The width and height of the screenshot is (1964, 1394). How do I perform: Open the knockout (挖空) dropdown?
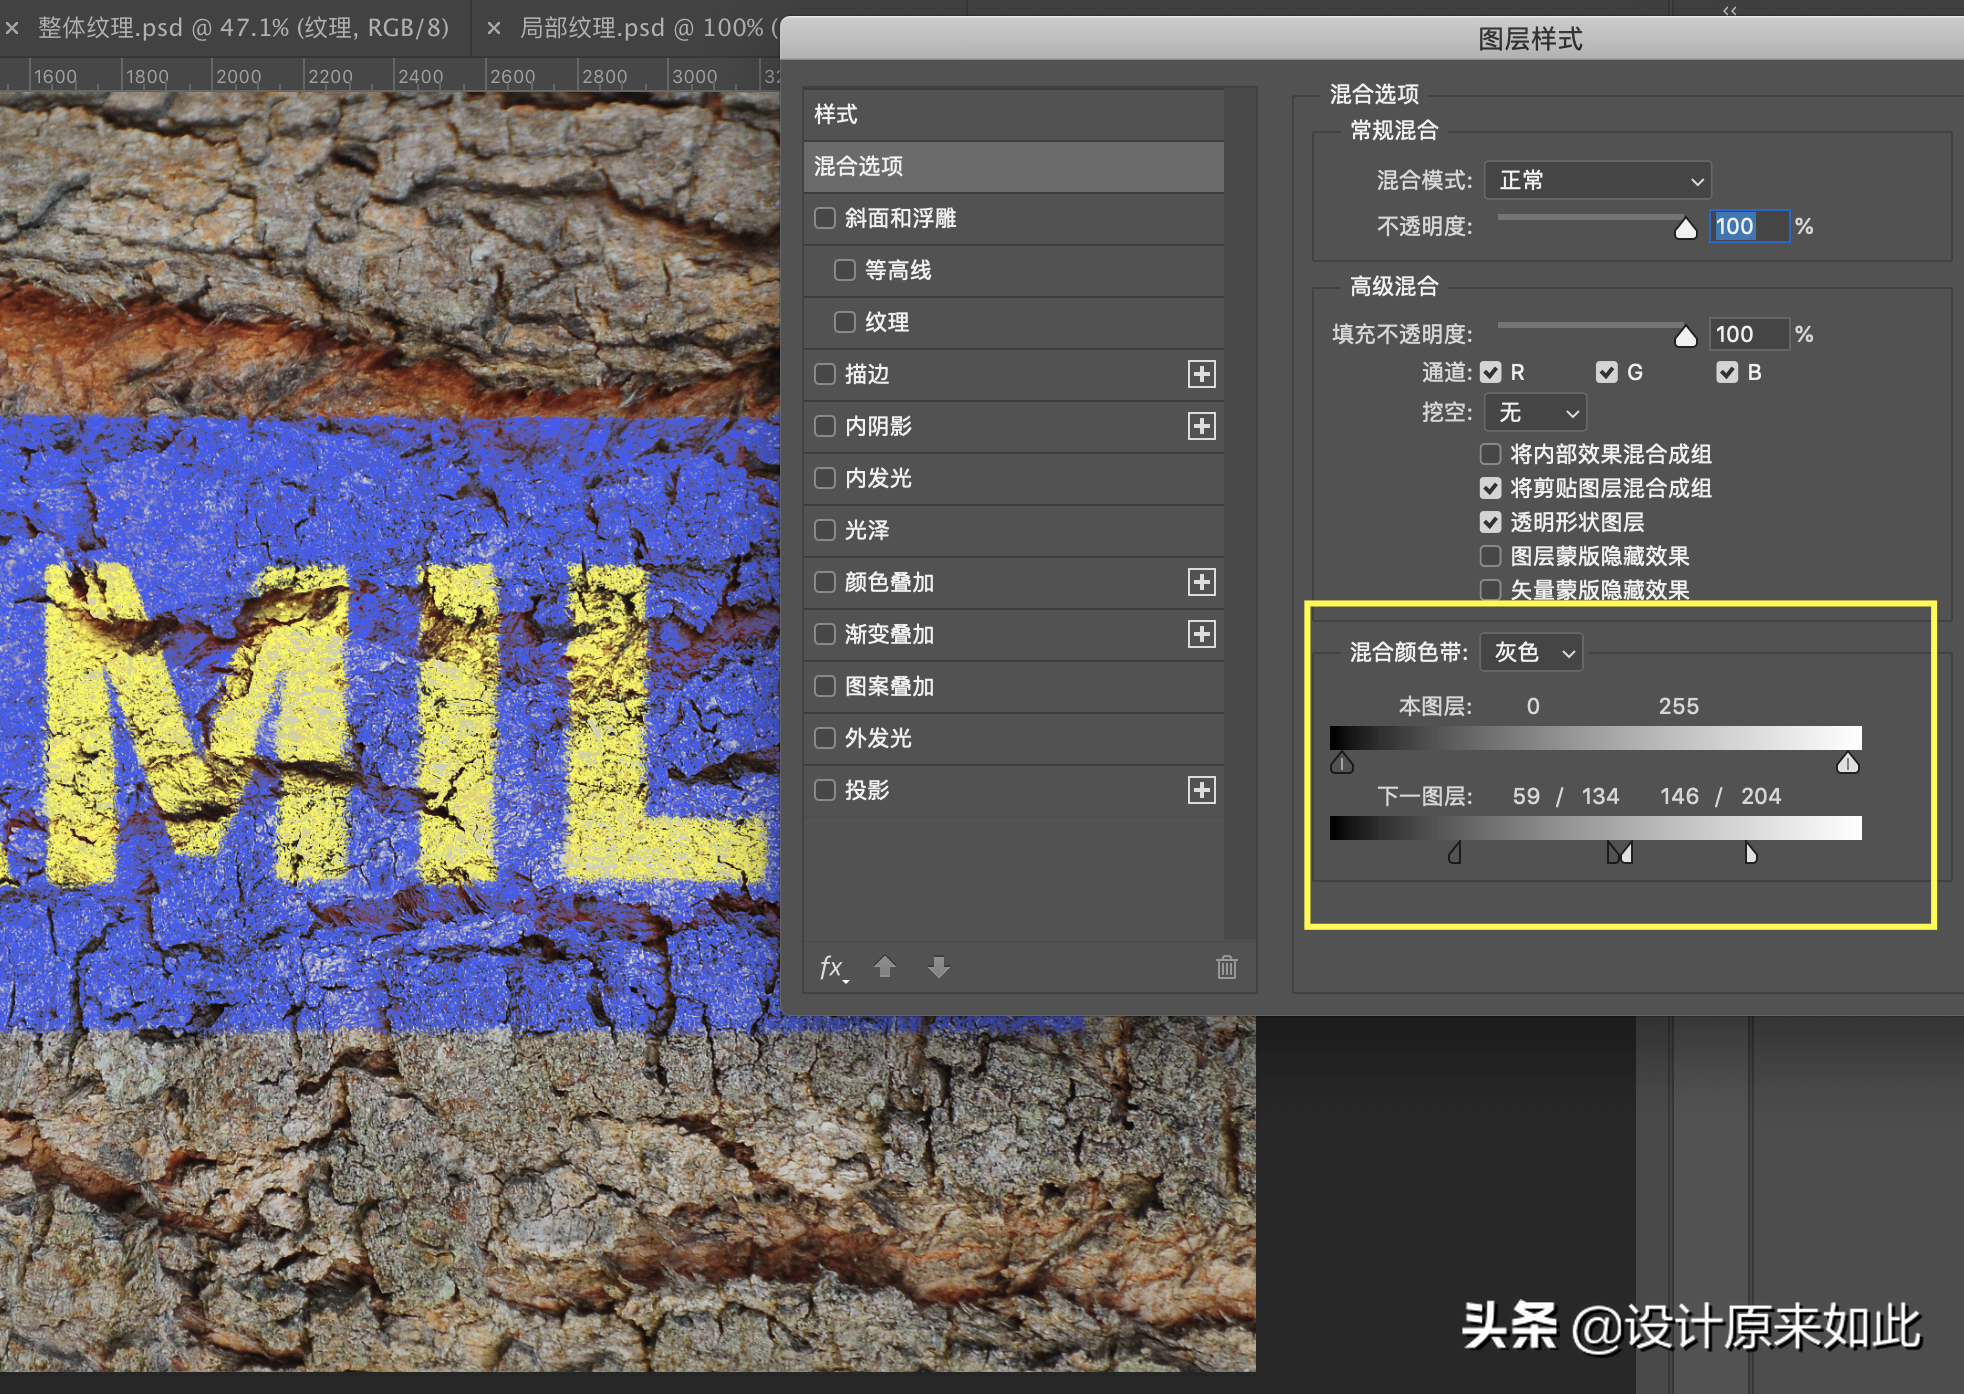pyautogui.click(x=1536, y=412)
